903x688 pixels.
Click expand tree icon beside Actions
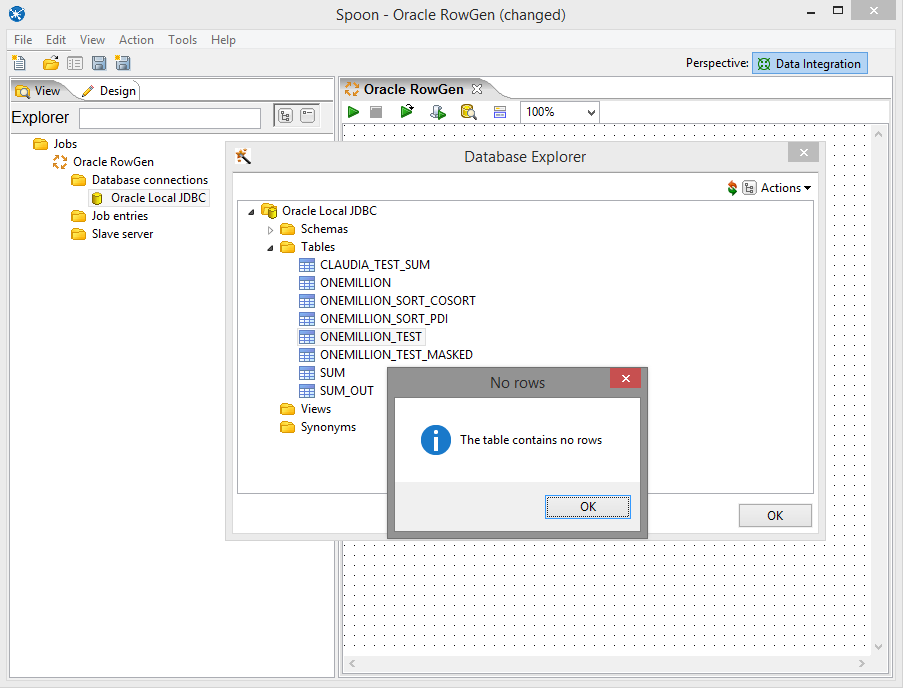point(749,188)
